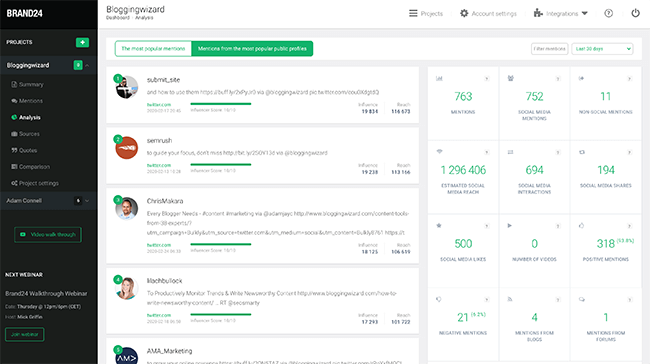Click lilachbullock profile avatar
The height and width of the screenshot is (364, 650).
pyautogui.click(x=126, y=288)
